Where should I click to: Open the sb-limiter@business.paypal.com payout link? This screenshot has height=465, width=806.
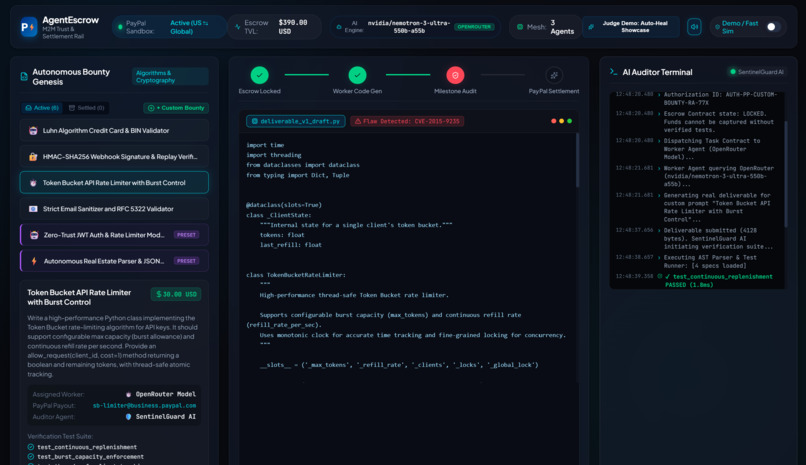(144, 405)
